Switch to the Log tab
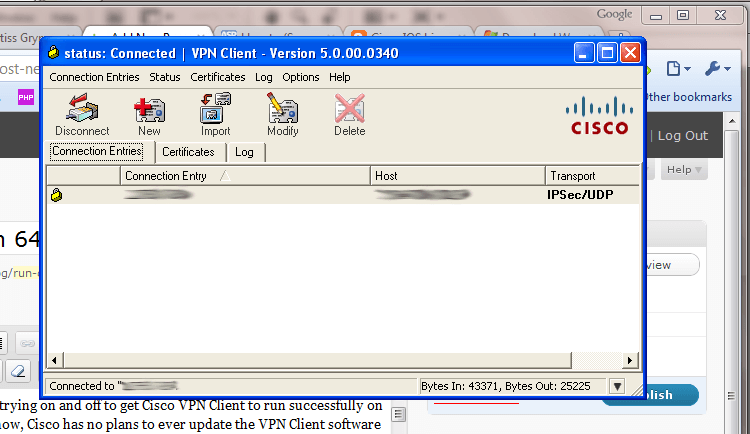The width and height of the screenshot is (750, 434). (x=244, y=152)
